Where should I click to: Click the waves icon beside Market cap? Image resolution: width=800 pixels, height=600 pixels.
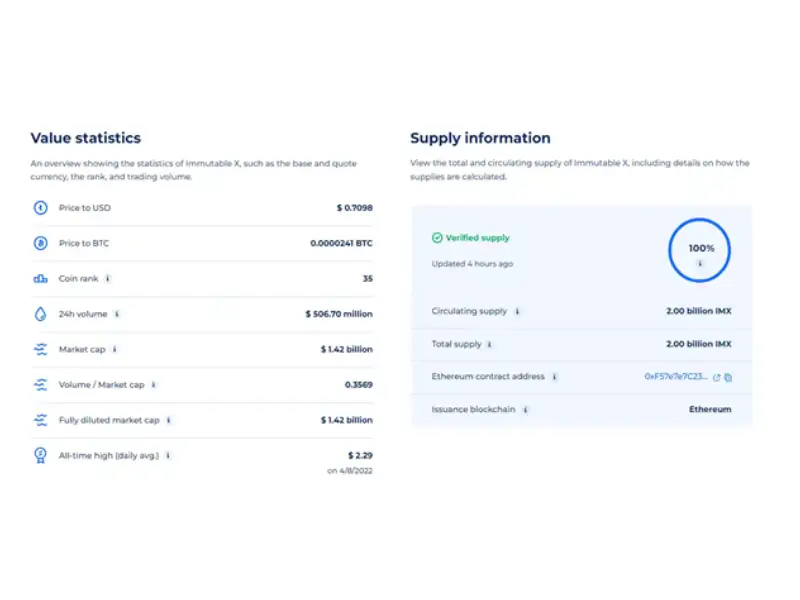[x=40, y=349]
